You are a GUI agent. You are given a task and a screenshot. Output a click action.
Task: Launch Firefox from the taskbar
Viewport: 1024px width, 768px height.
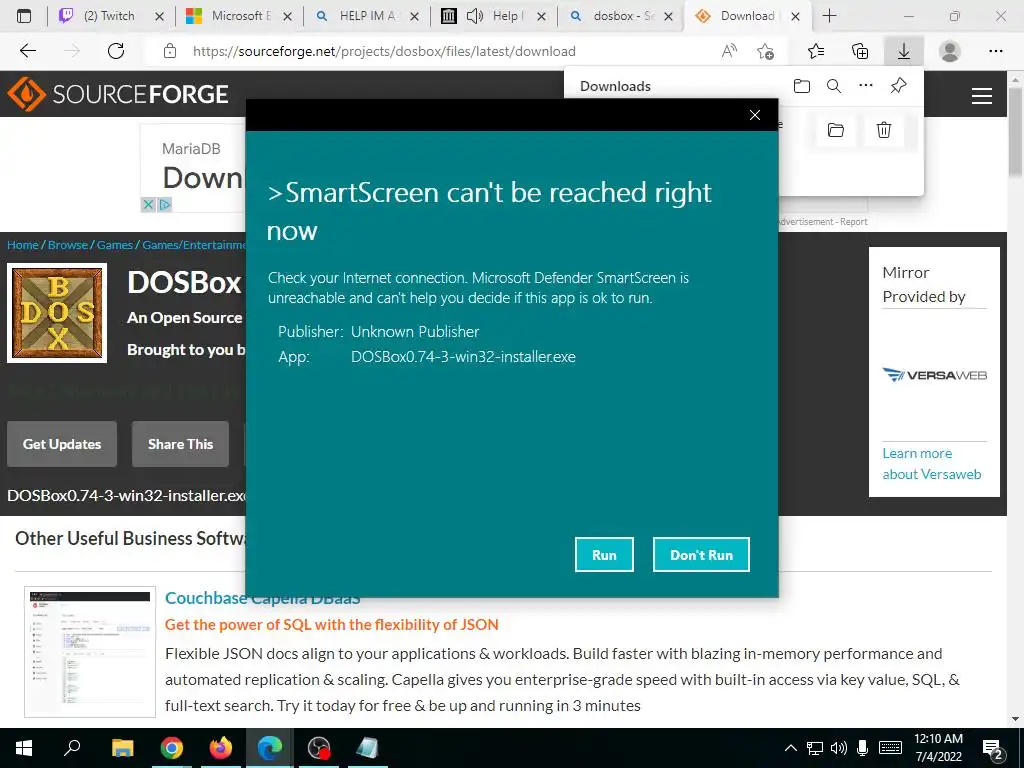tap(221, 748)
